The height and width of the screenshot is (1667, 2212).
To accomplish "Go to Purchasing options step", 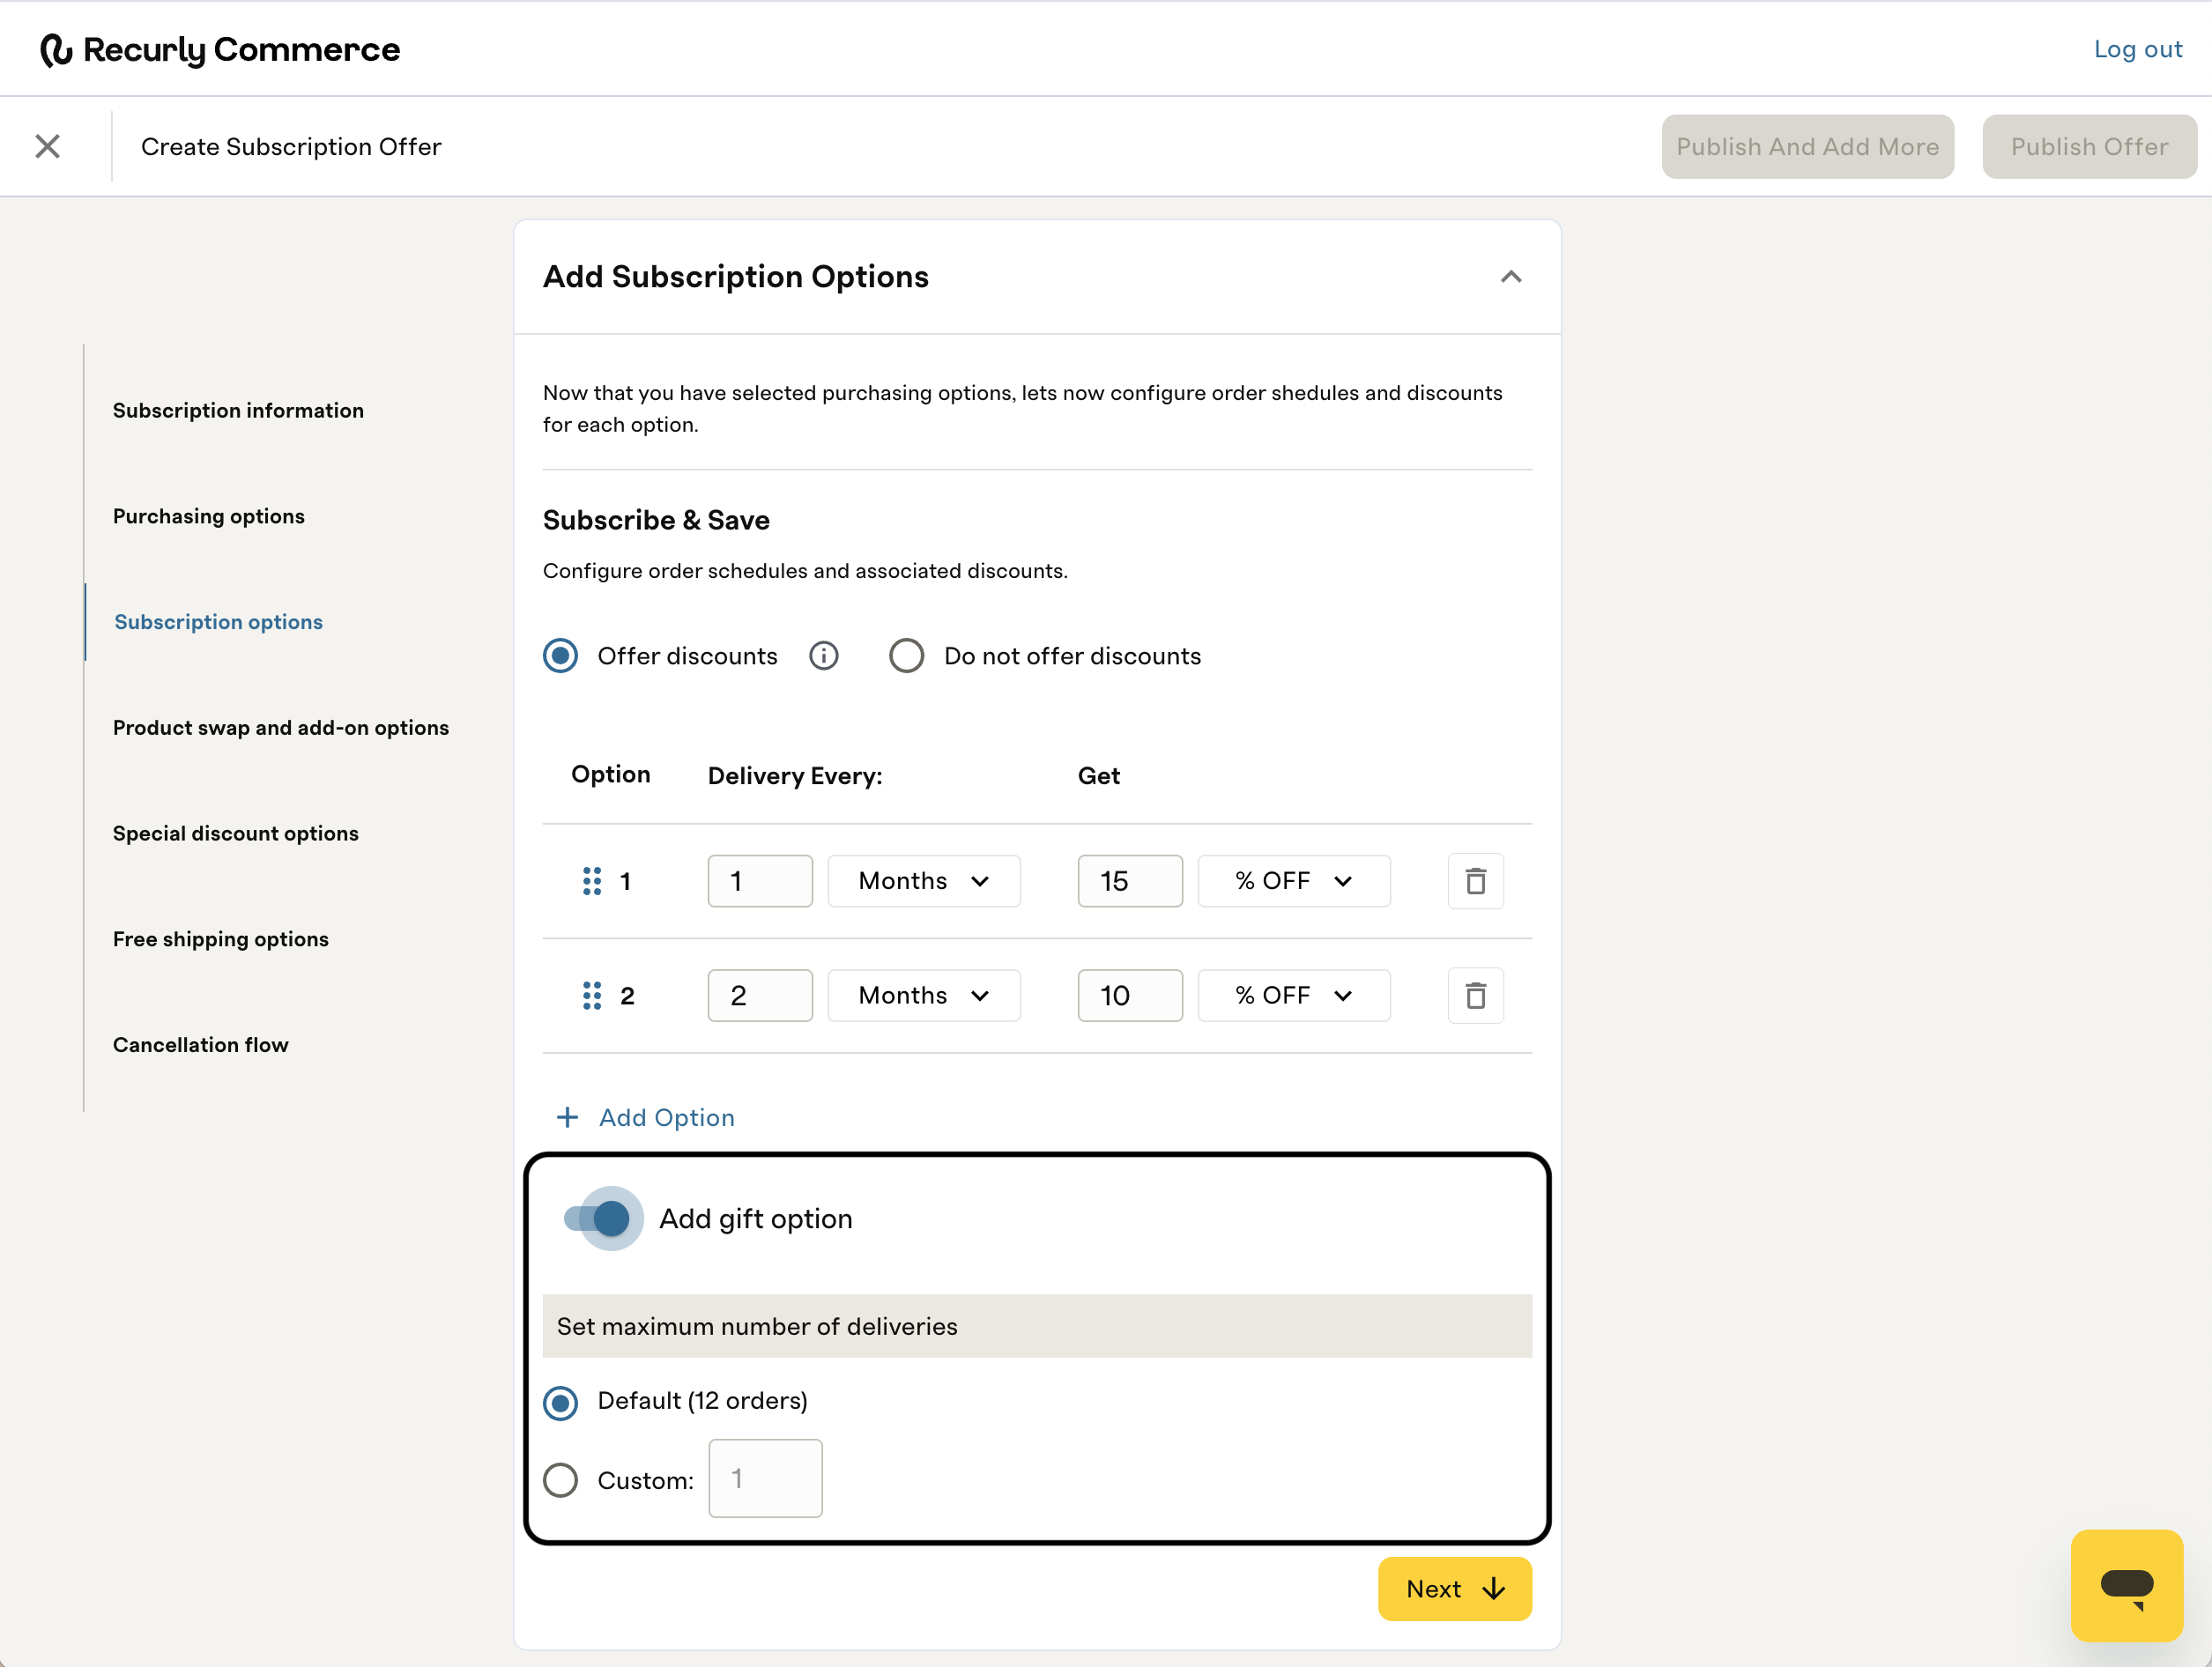I will (x=208, y=516).
